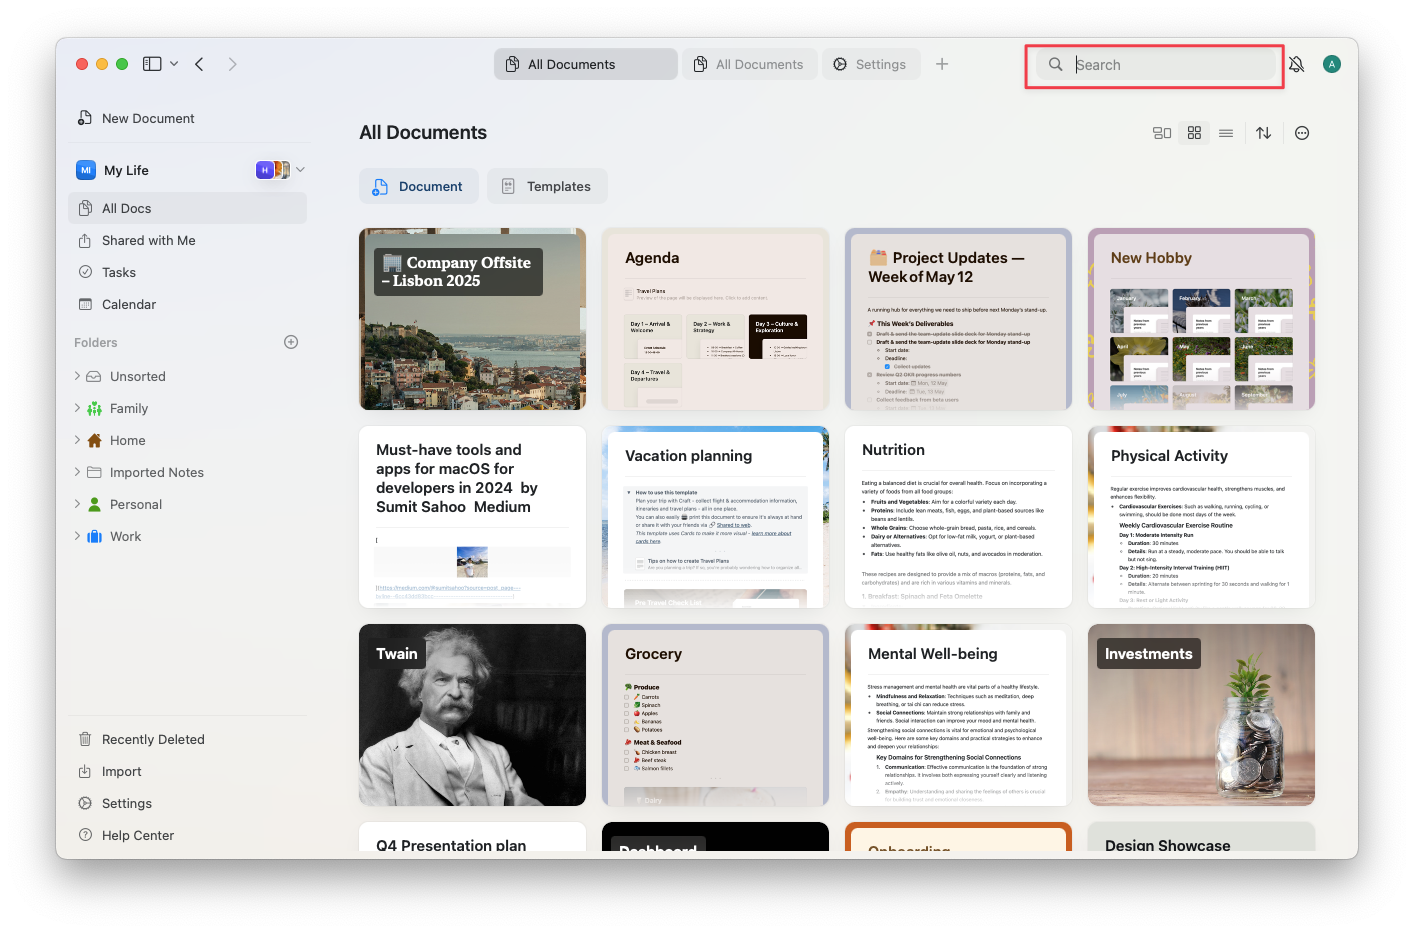The height and width of the screenshot is (933, 1414).
Task: Switch to grid view icon
Action: point(1194,133)
